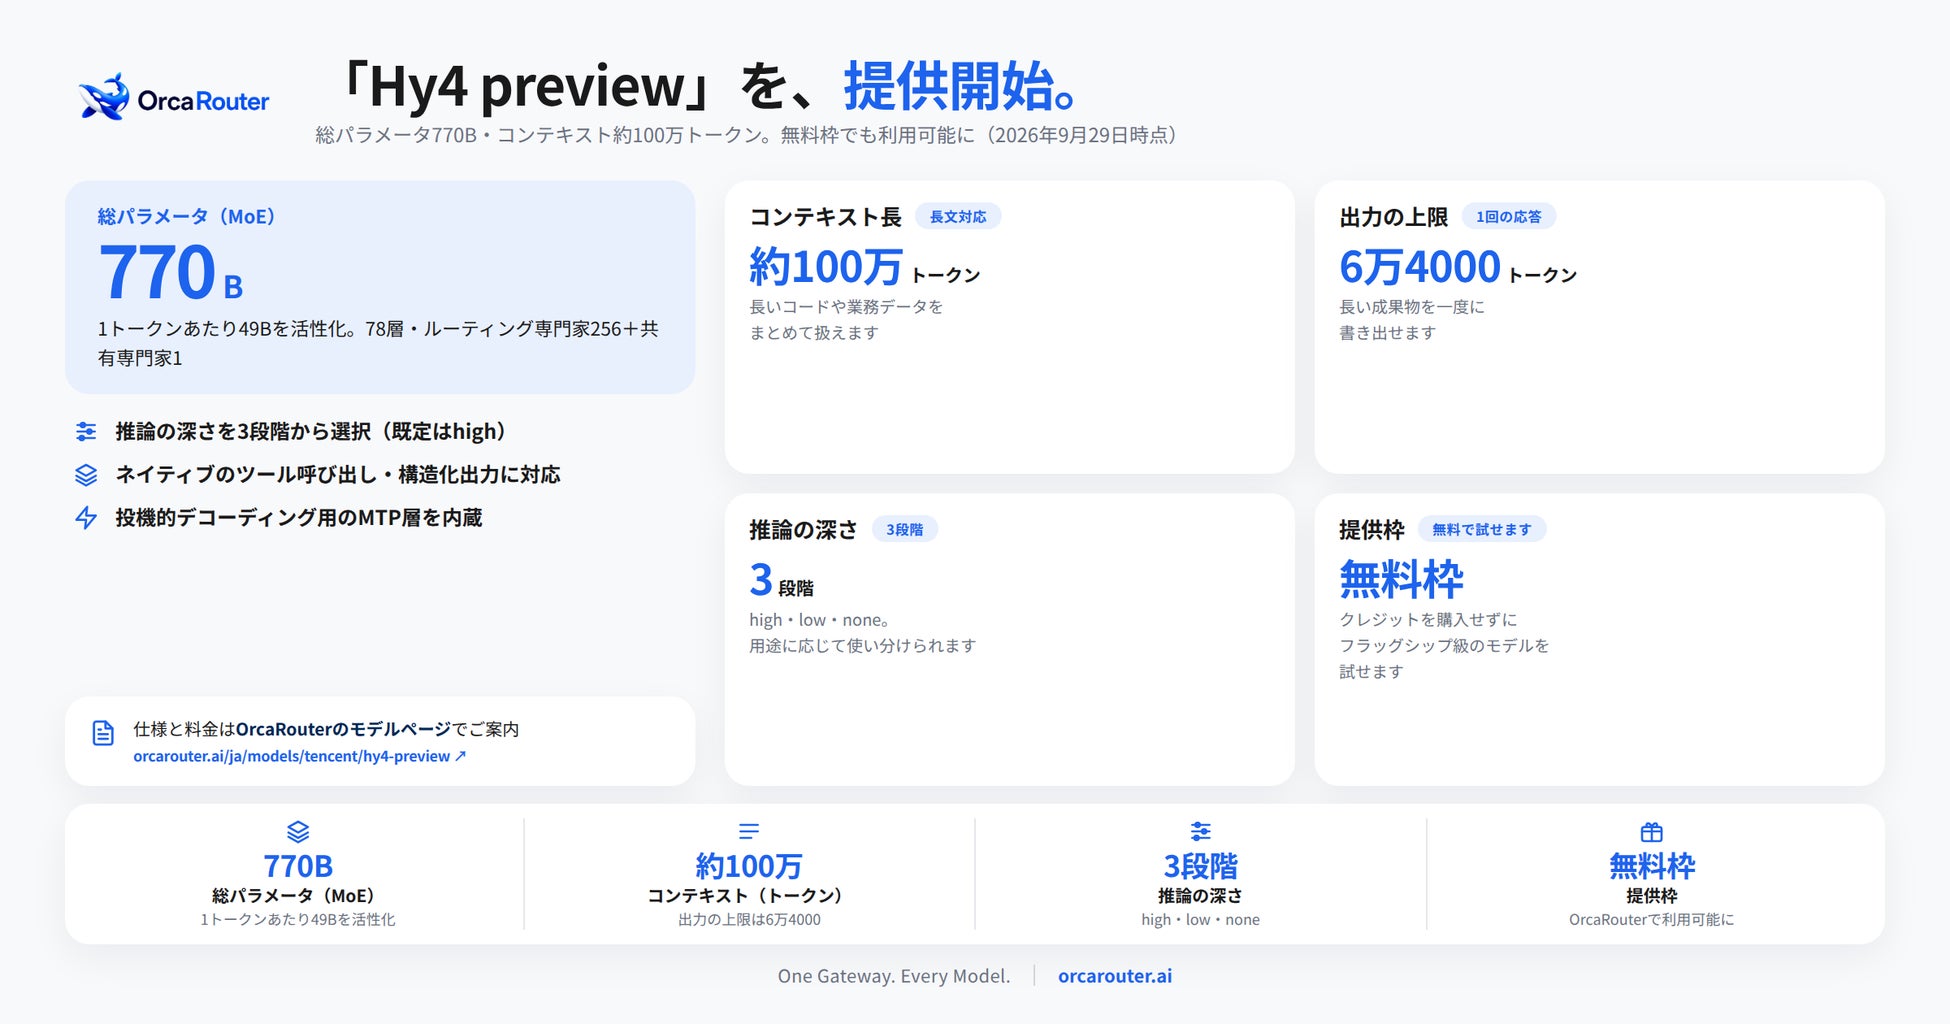Click the 1回の応答 badge
1950x1024 pixels.
1509,217
